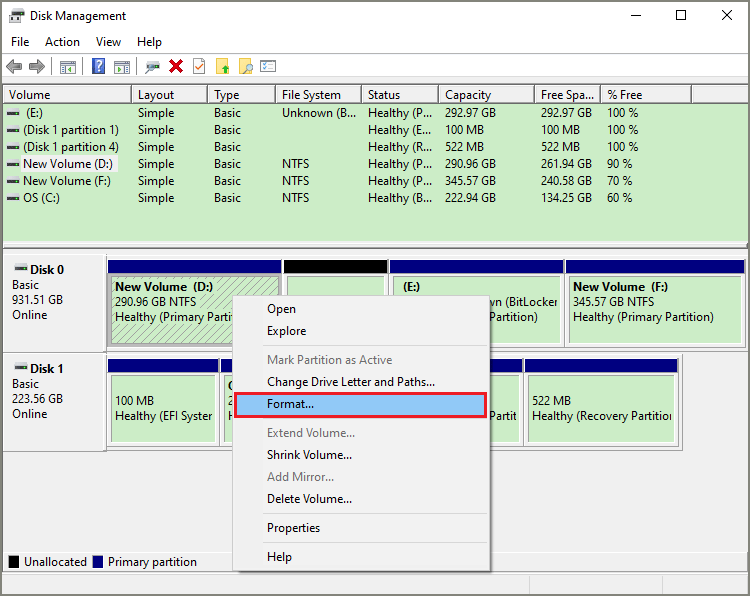750x596 pixels.
Task: Click the Unknown (B... file system cell
Action: 319,113
